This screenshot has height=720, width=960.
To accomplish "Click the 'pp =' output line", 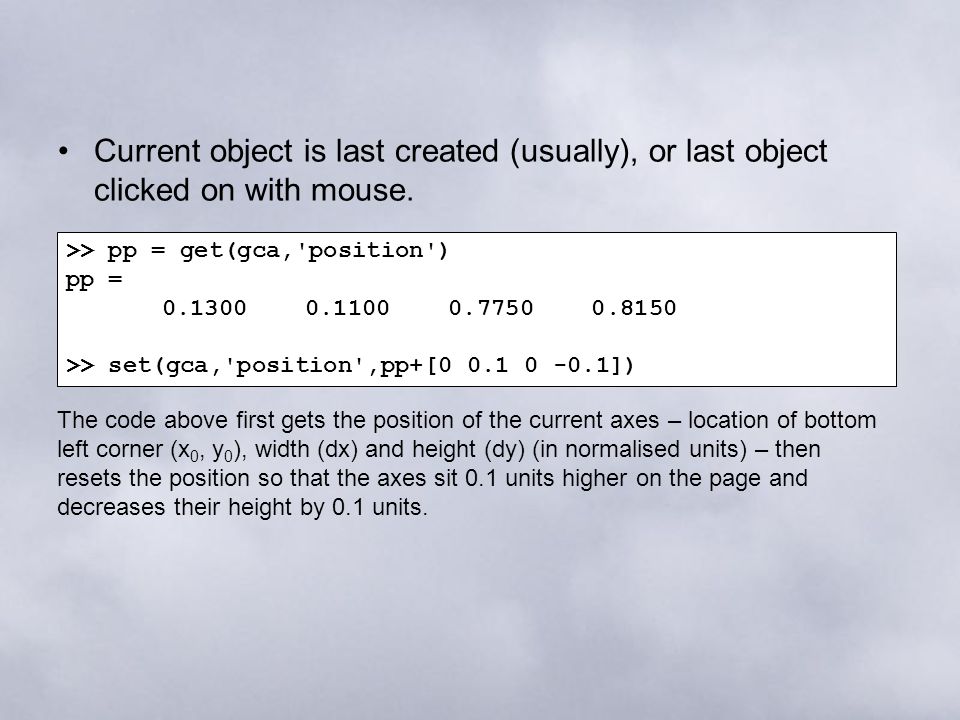I will pos(94,280).
